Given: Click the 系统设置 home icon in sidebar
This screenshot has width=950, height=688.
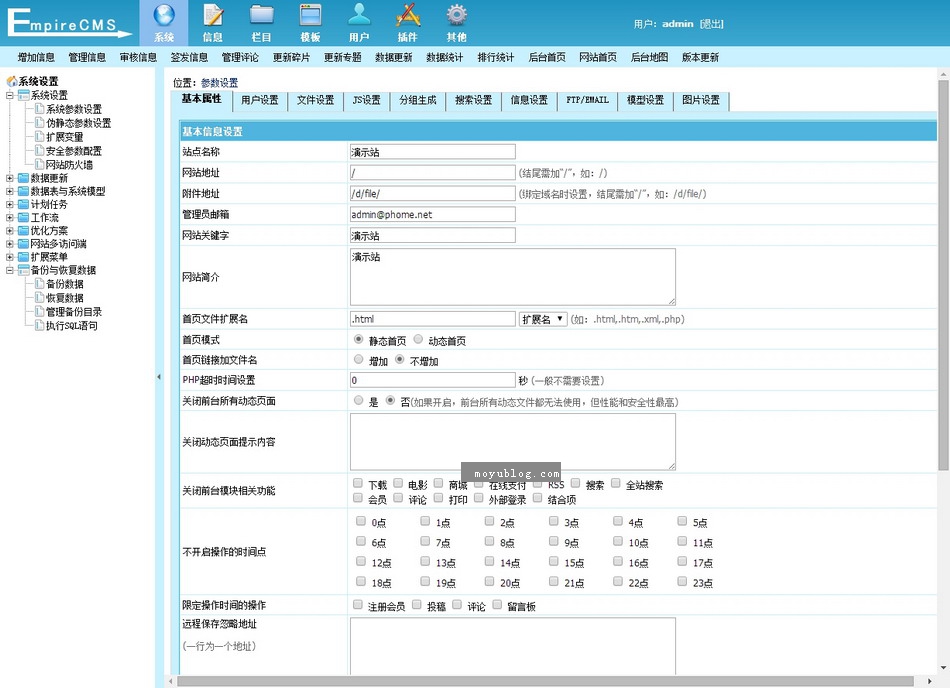Looking at the screenshot, I should tap(12, 81).
